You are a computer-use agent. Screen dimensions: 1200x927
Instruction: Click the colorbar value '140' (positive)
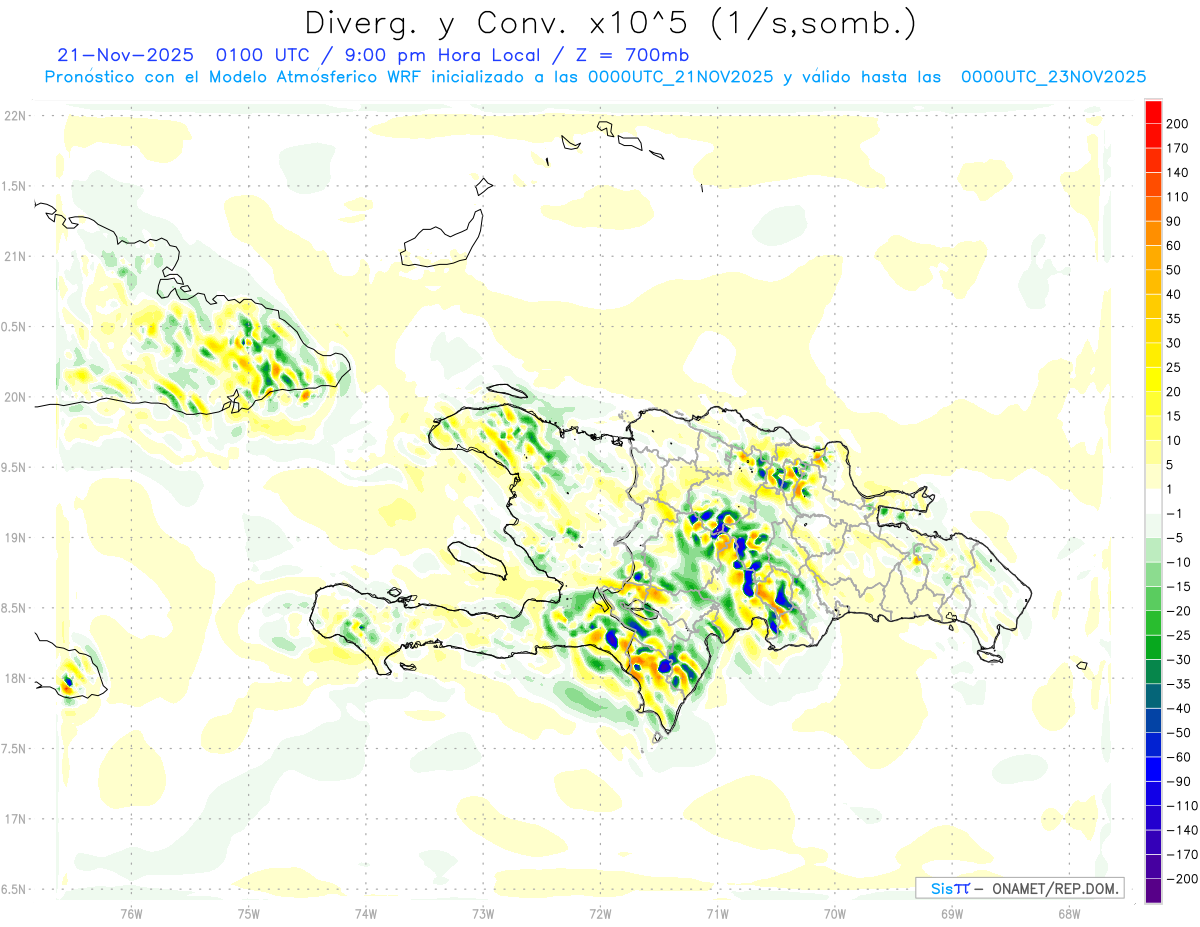pyautogui.click(x=1178, y=172)
